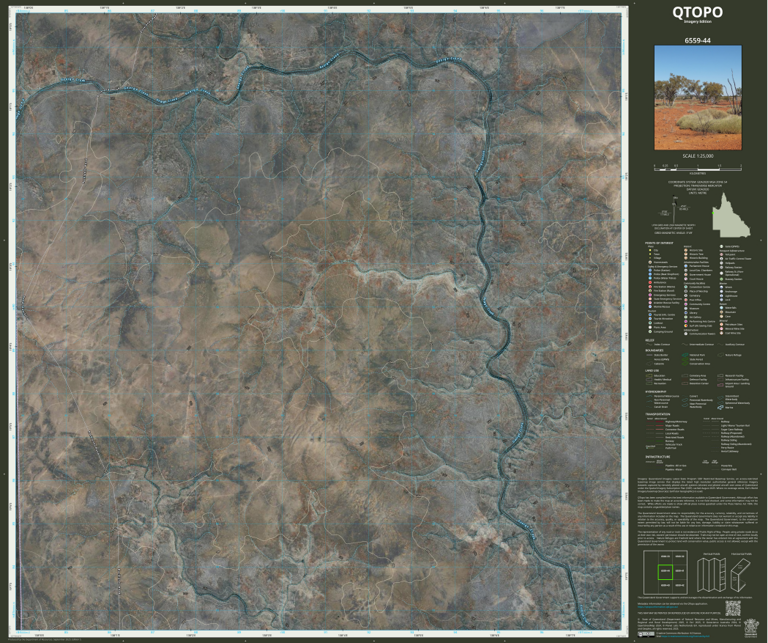
Task: Click the Homestead legend icon
Action: point(650,262)
